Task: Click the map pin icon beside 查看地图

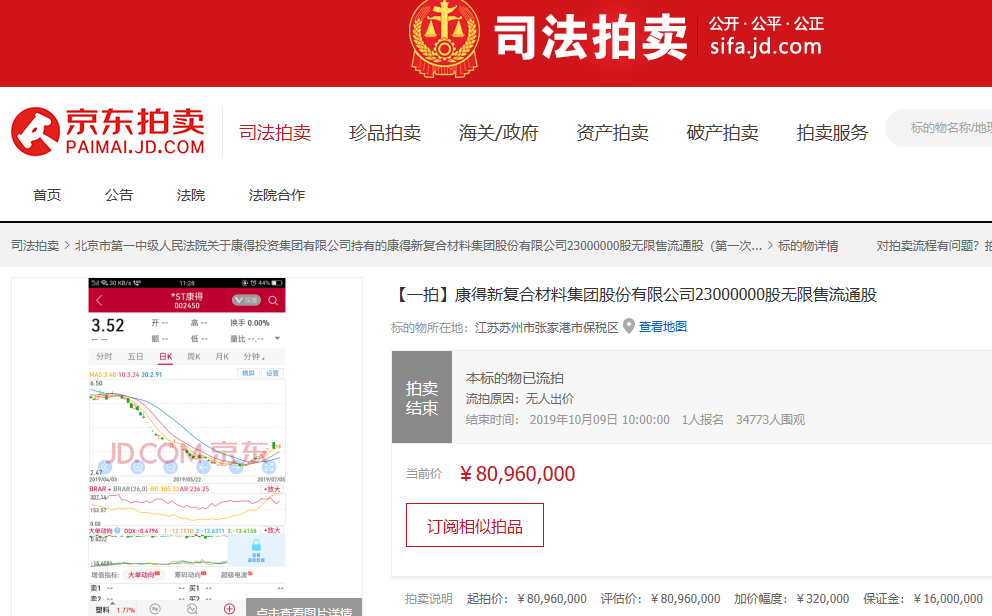Action: pos(629,326)
